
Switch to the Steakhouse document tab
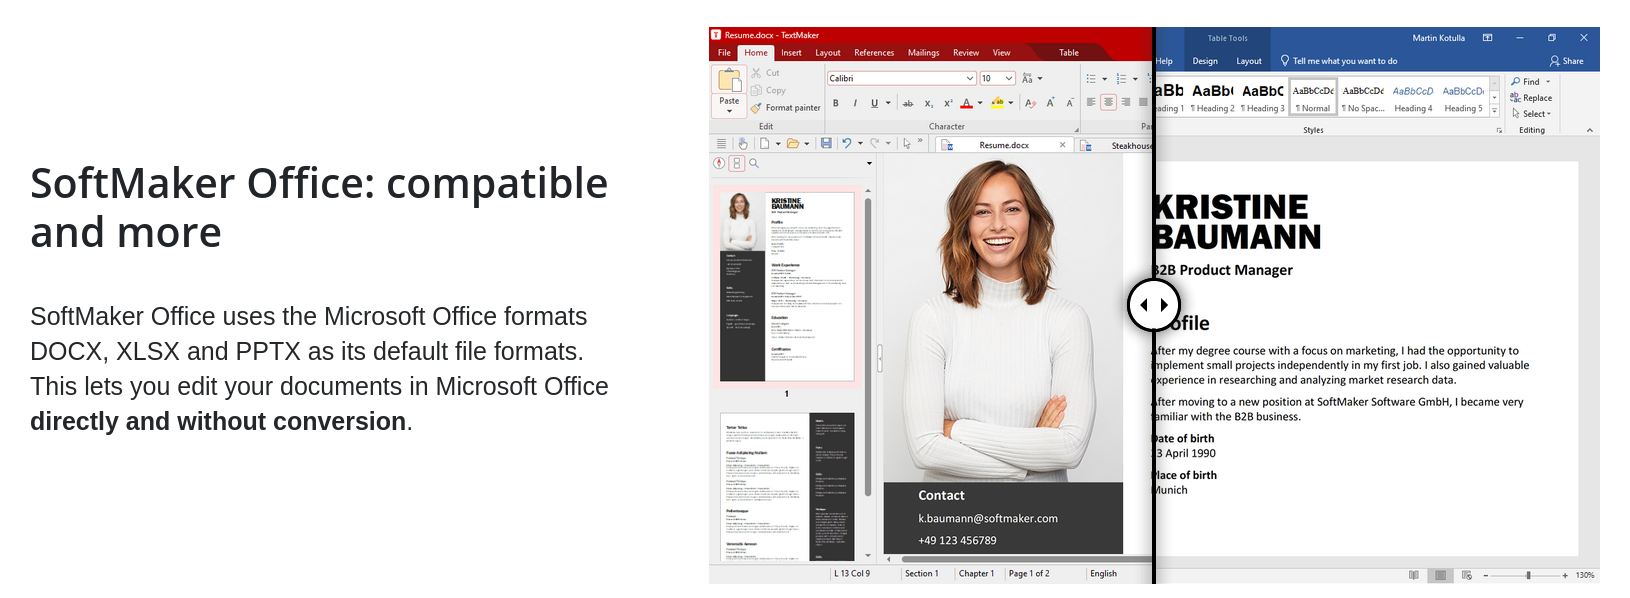pyautogui.click(x=1115, y=145)
